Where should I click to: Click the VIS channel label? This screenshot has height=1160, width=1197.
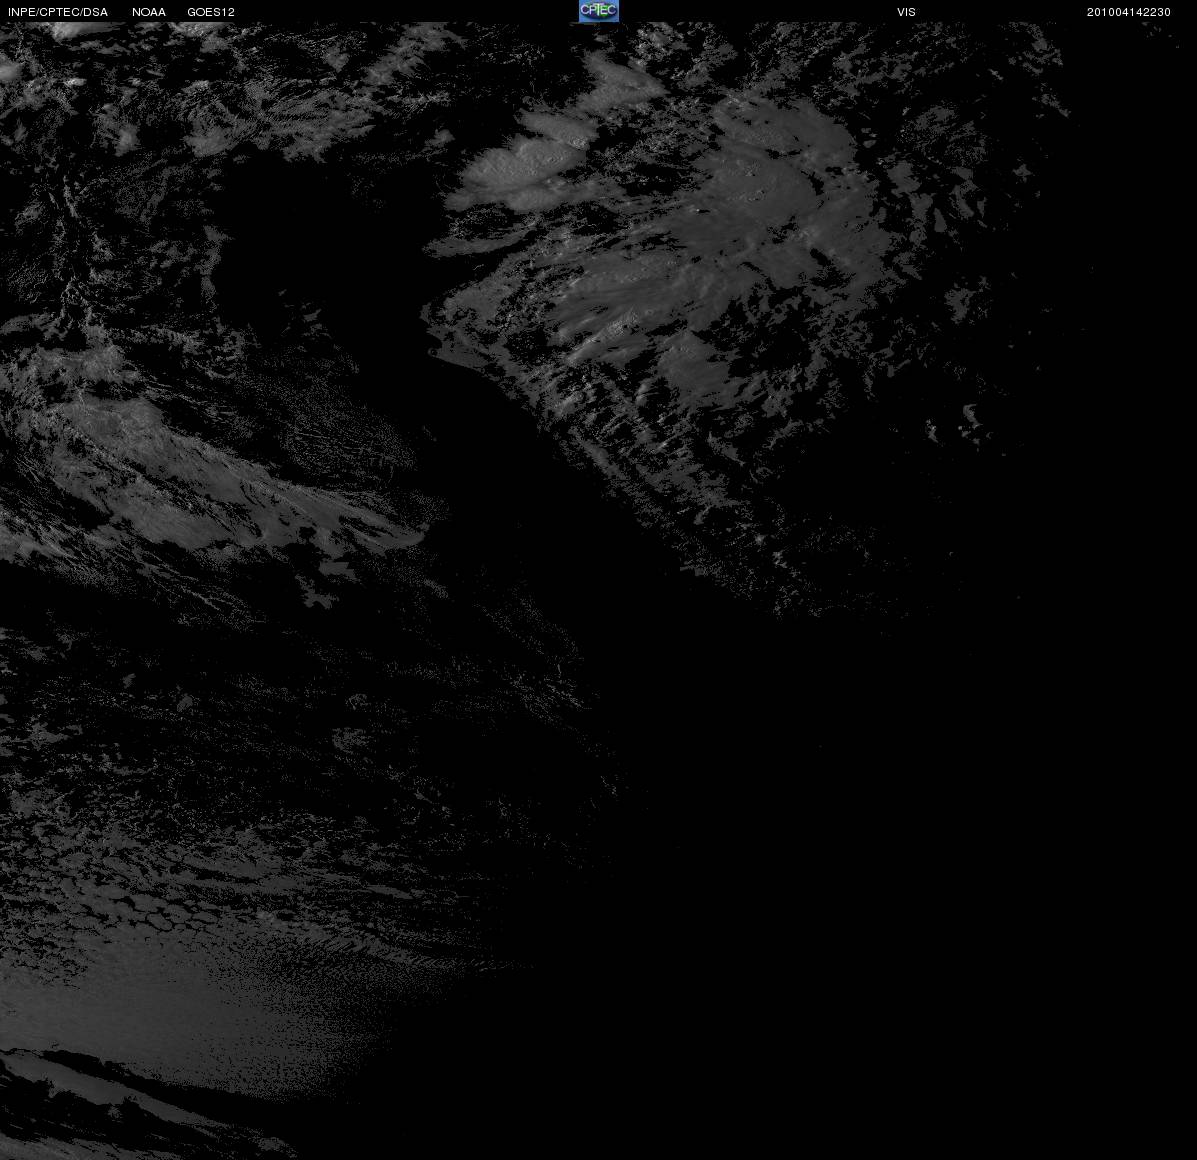[906, 12]
